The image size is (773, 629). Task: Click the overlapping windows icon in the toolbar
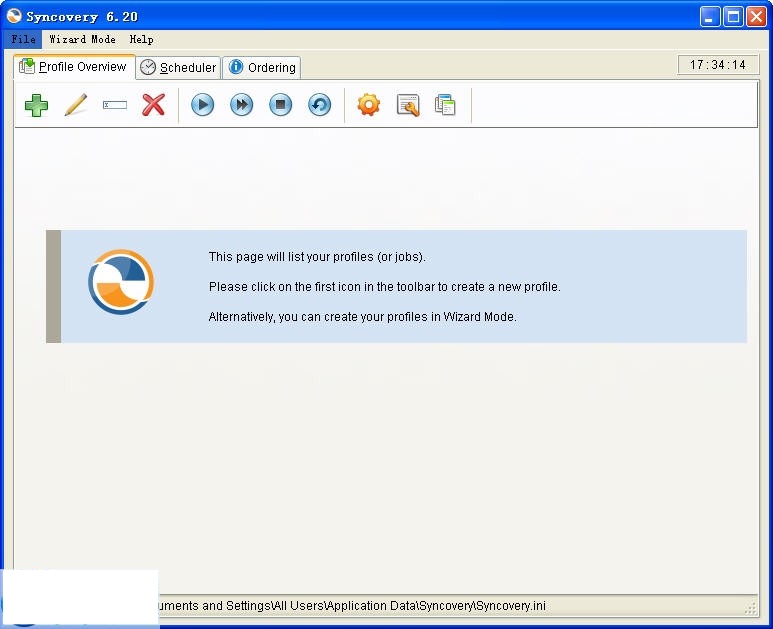tap(445, 105)
